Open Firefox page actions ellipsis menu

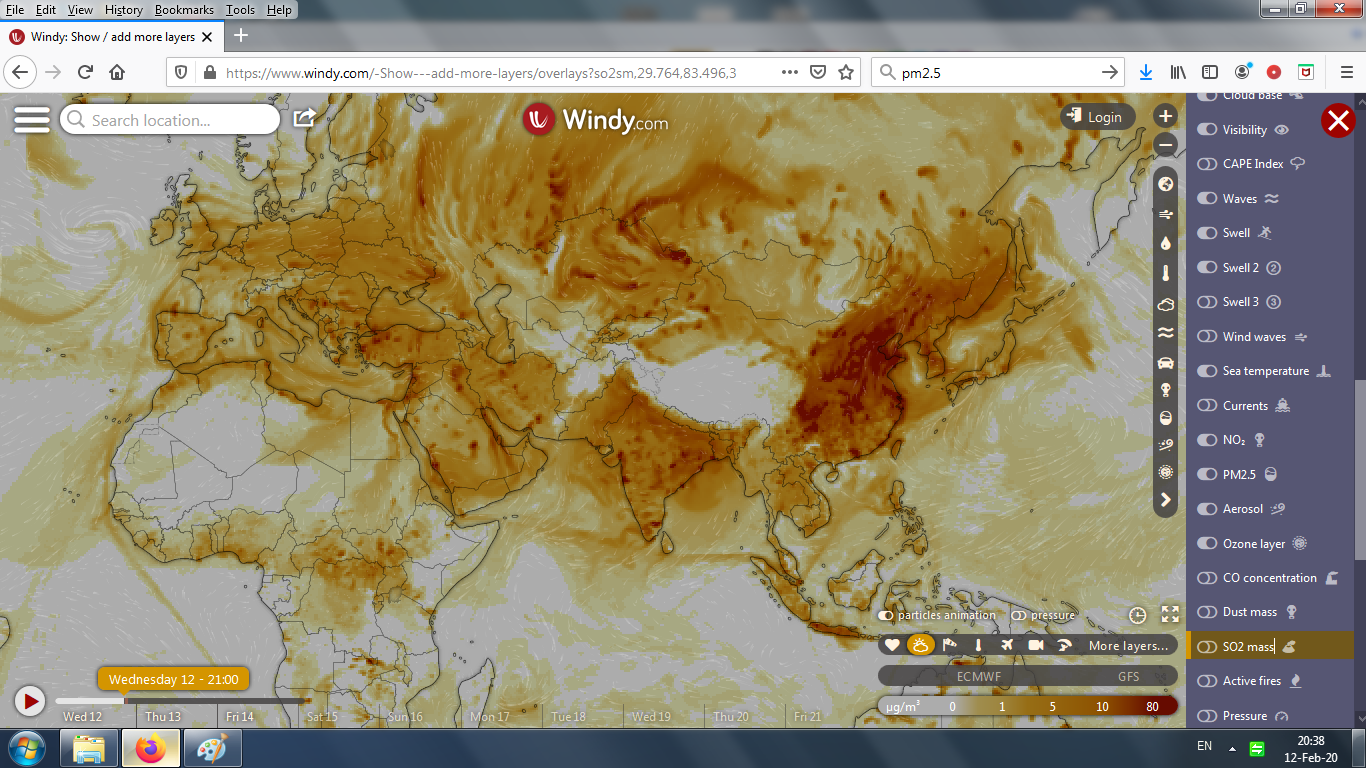789,72
